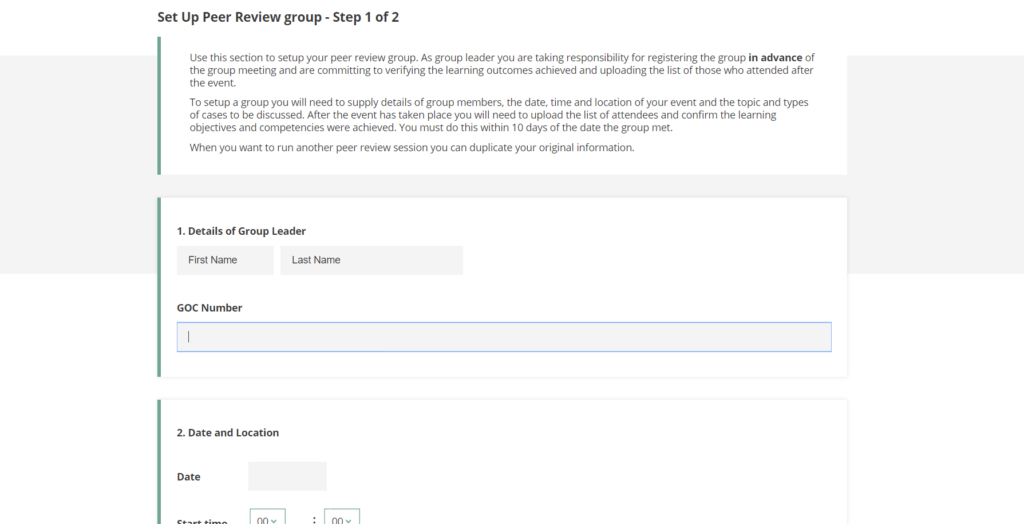
Task: Click the green bar beside Date and Location
Action: click(x=159, y=460)
